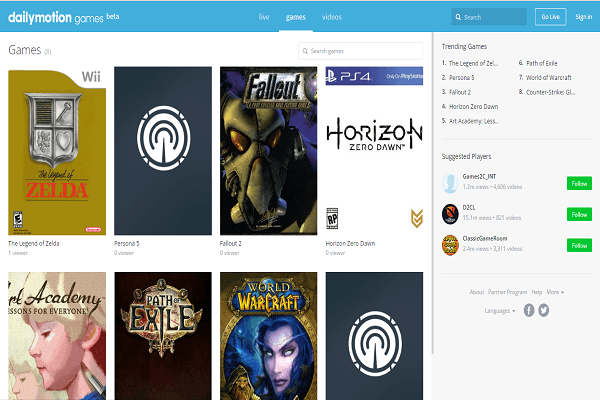Open the About footer link
The width and height of the screenshot is (600, 400).
pyautogui.click(x=477, y=292)
